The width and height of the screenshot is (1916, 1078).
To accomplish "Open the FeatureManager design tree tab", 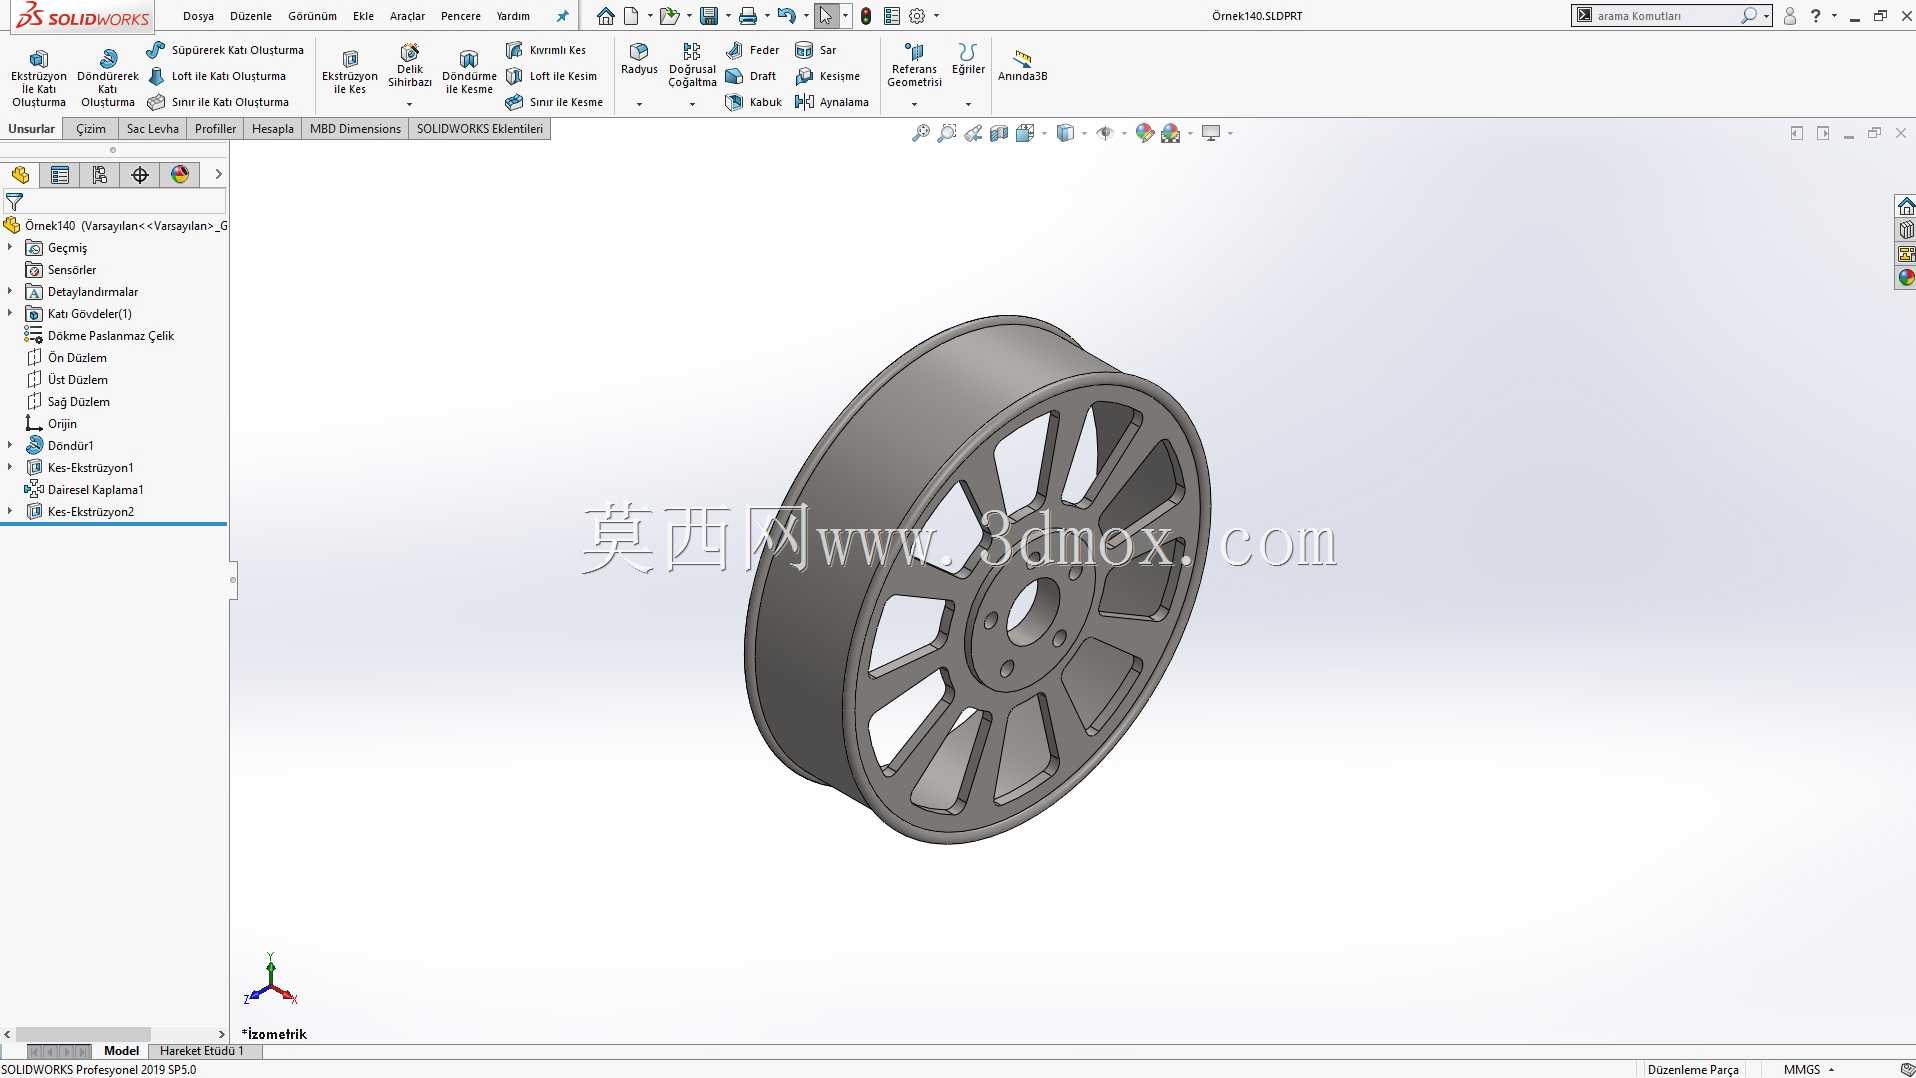I will pos(20,175).
